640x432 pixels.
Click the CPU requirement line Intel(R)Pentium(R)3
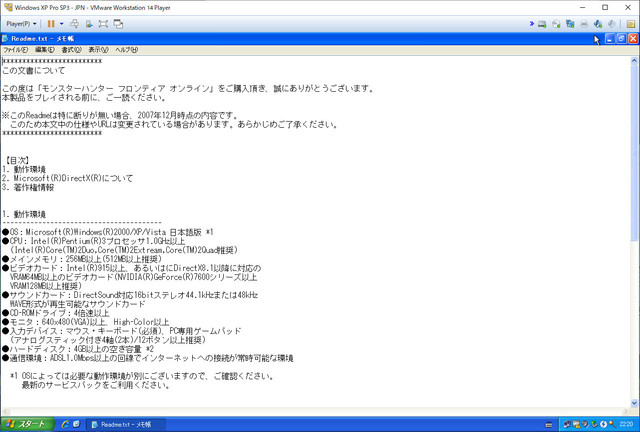(x=93, y=241)
